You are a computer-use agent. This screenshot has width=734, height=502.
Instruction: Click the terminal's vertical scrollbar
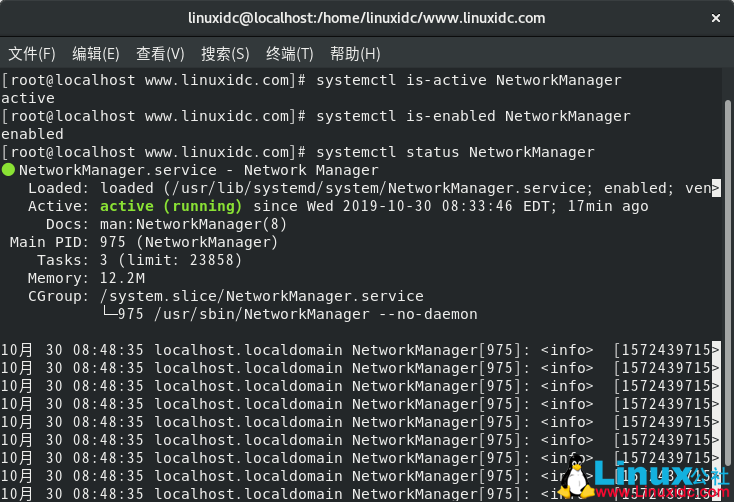pyautogui.click(x=727, y=250)
